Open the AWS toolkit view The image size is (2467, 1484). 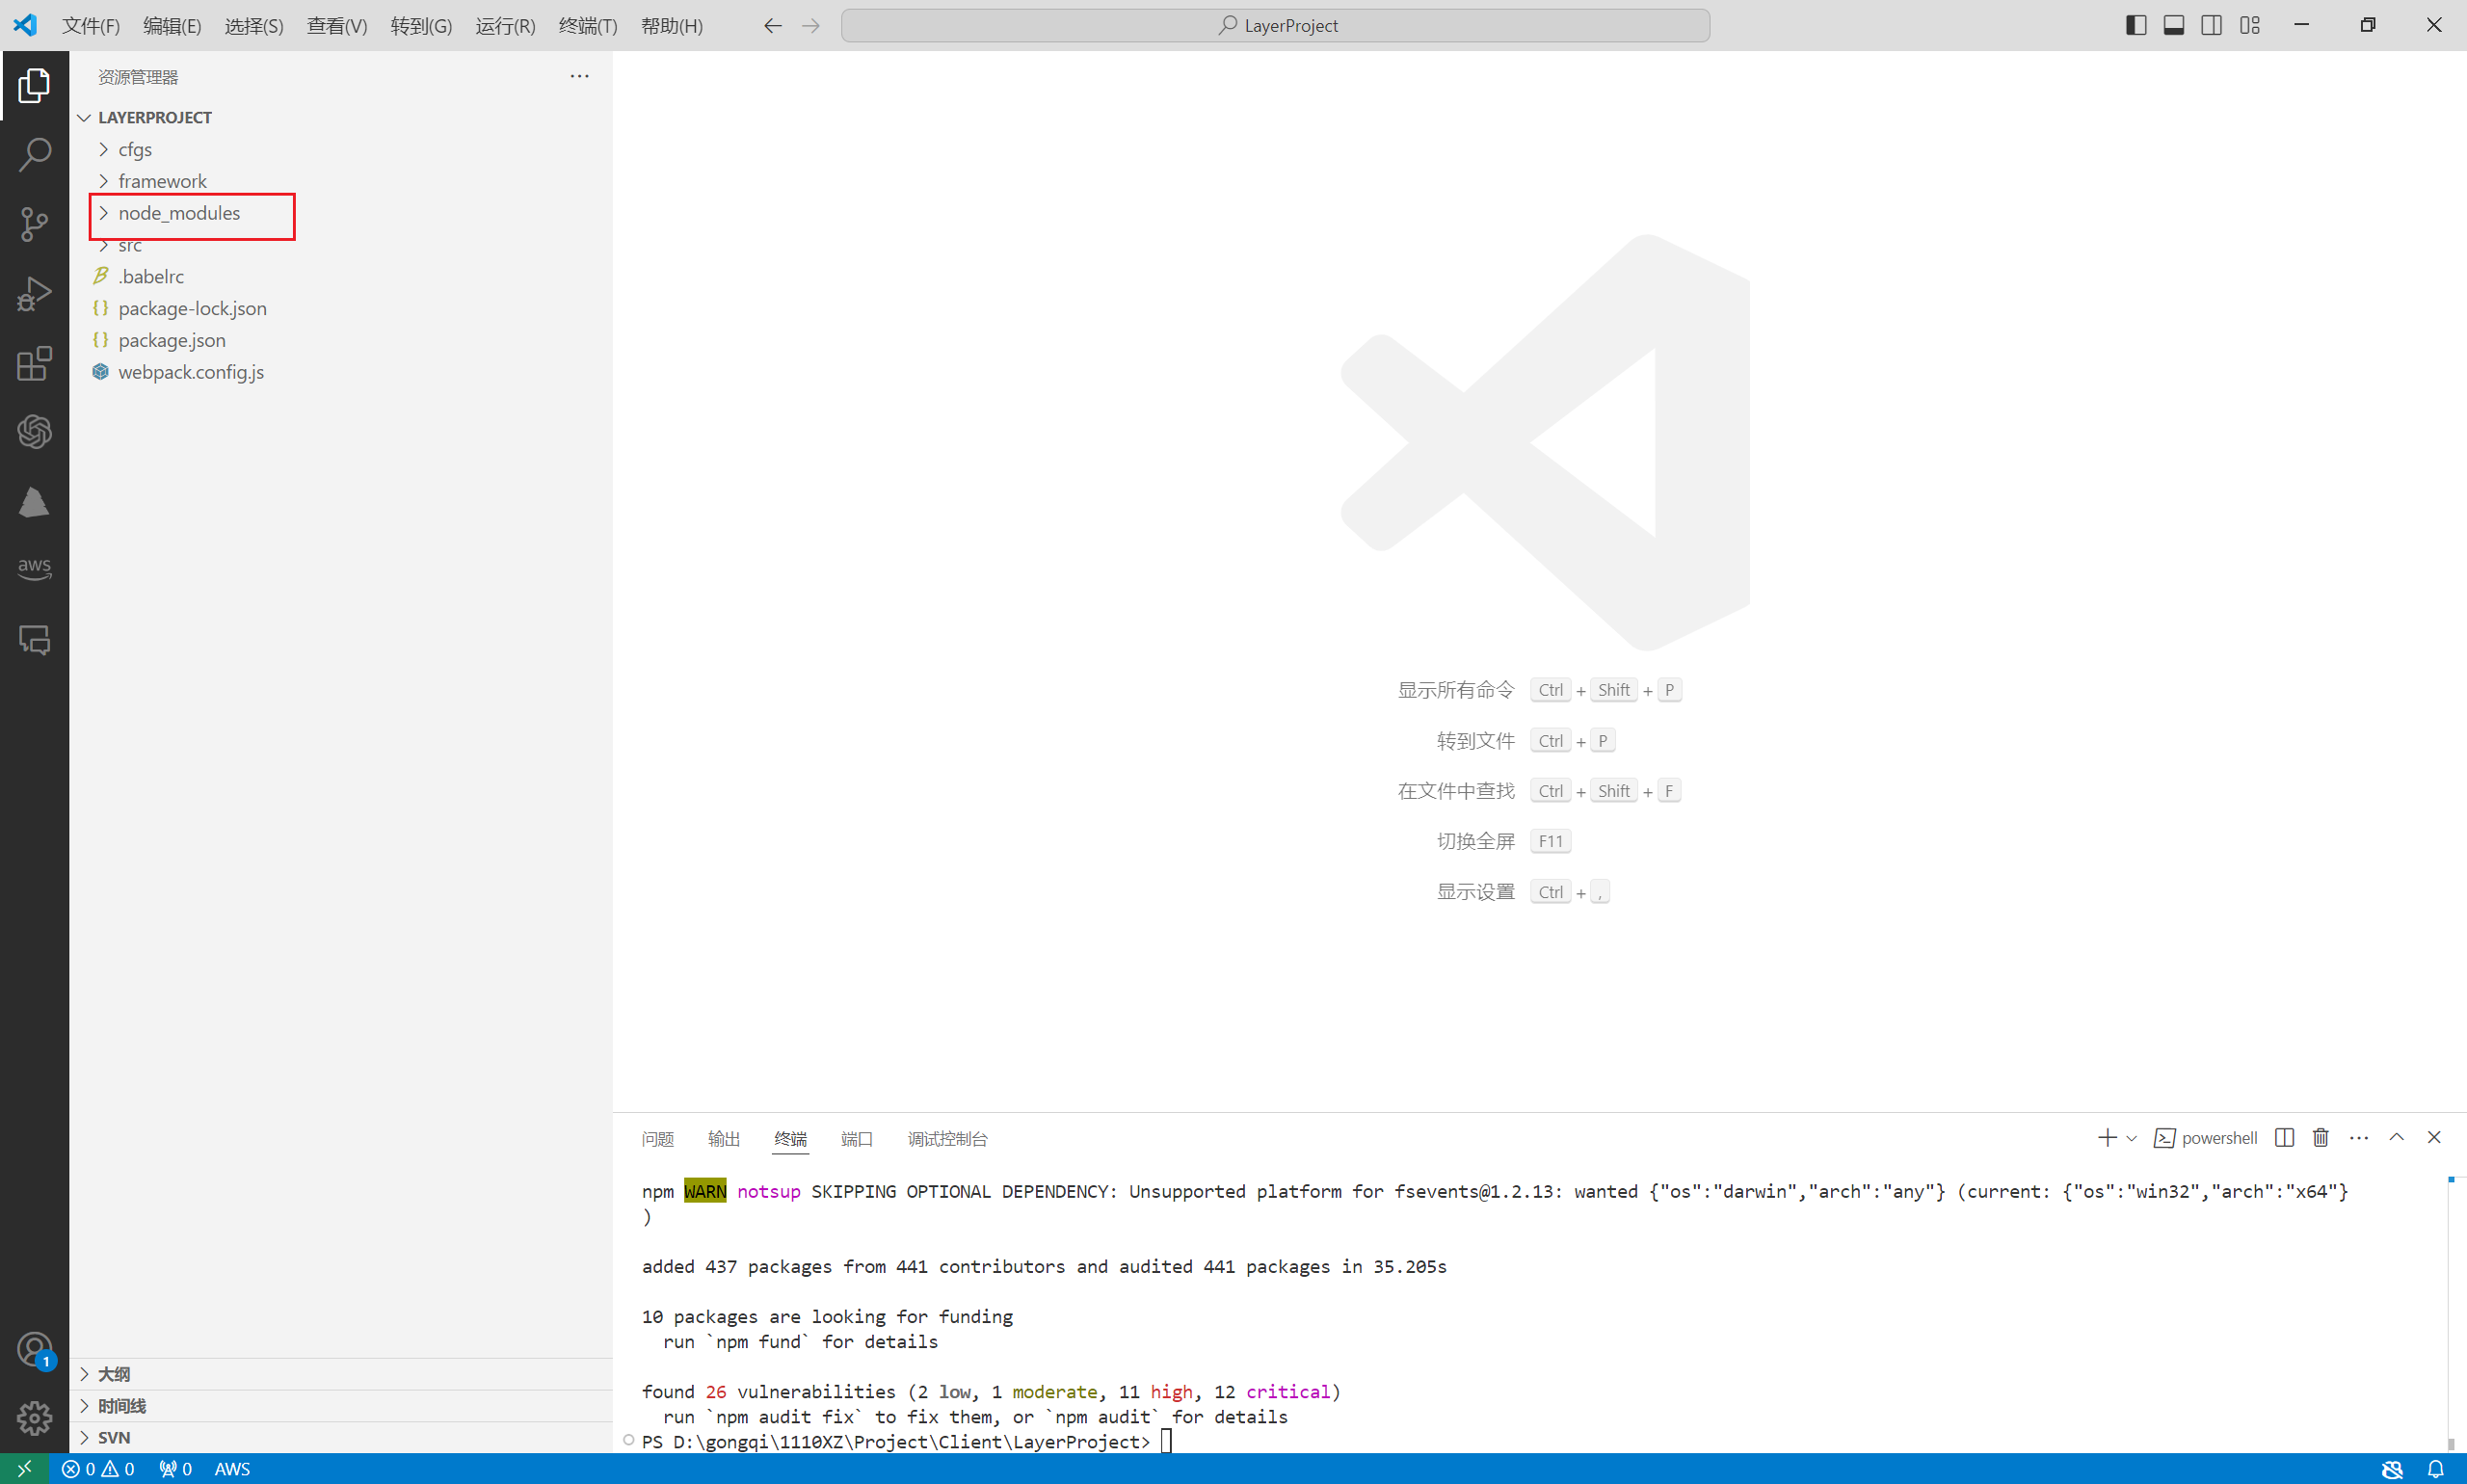coord(34,567)
